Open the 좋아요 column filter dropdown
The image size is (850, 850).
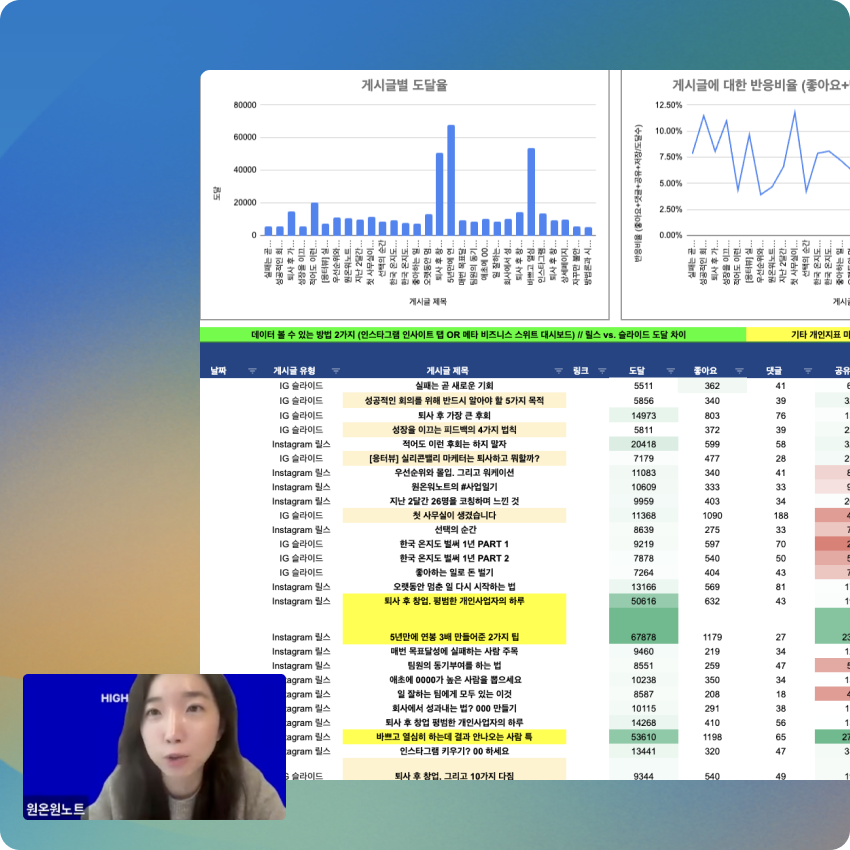(x=739, y=371)
